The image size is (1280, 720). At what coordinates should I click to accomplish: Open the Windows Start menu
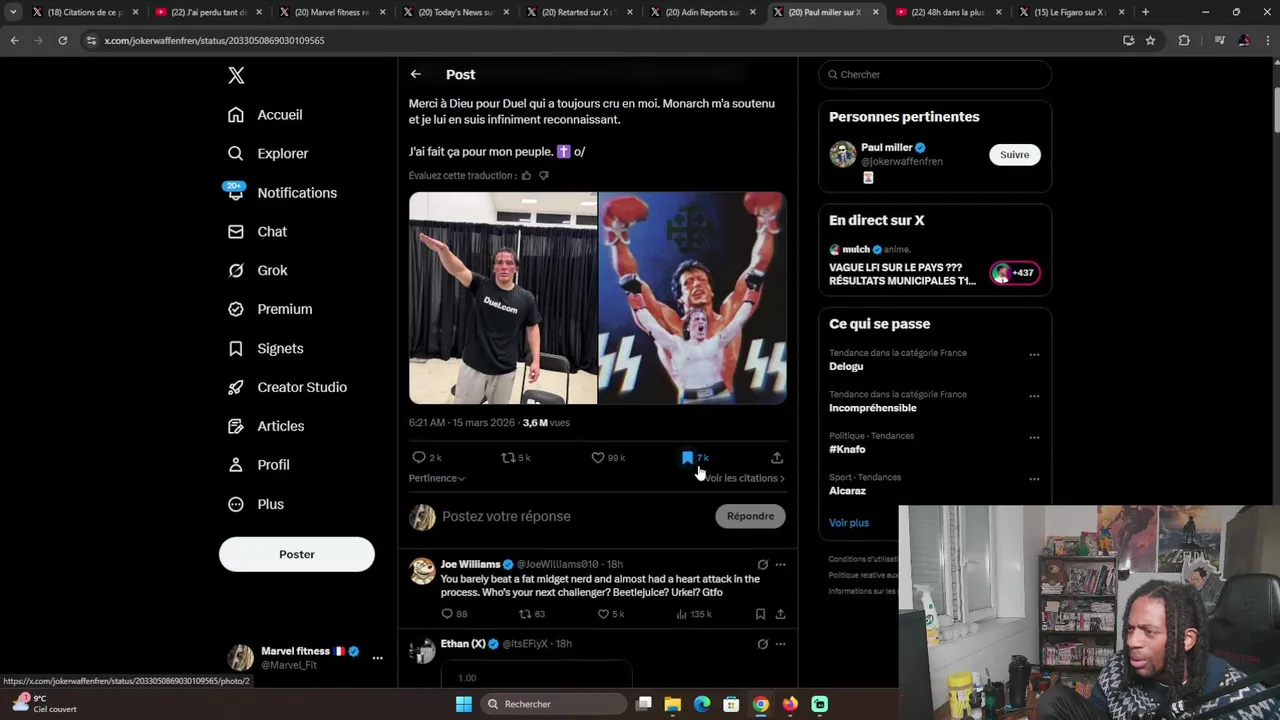464,704
